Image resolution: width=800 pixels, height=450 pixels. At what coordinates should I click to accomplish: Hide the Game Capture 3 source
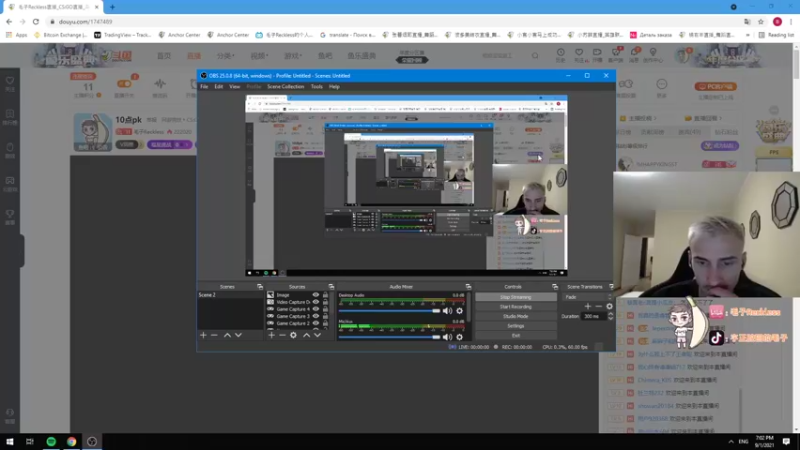[x=316, y=316]
